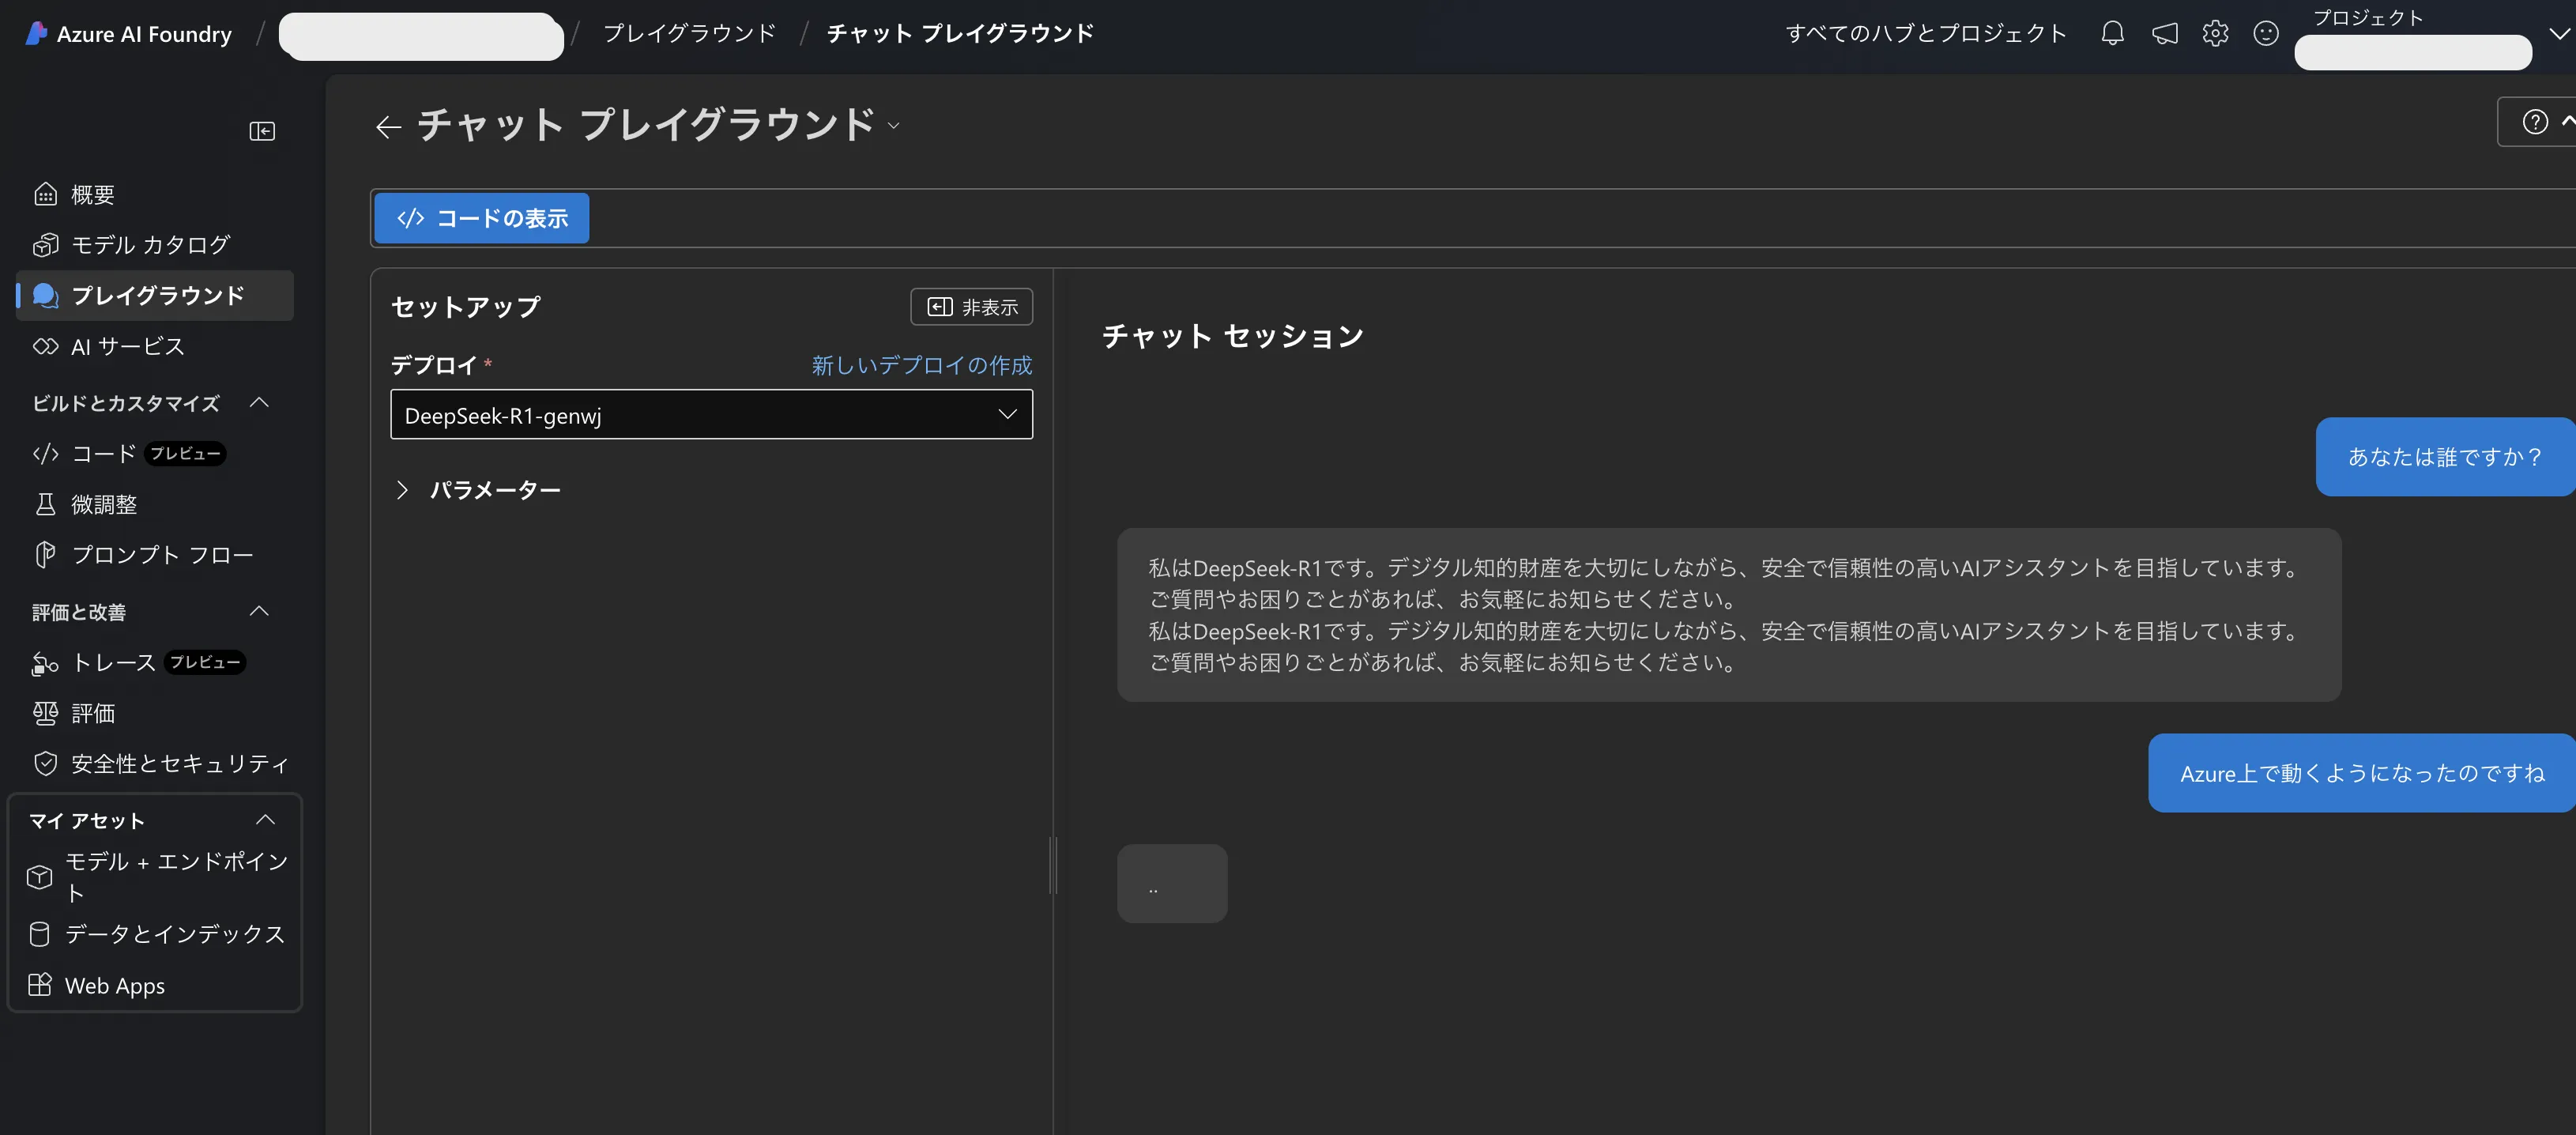This screenshot has height=1135, width=2576.
Task: Open feedback smiley icon
Action: click(2266, 33)
